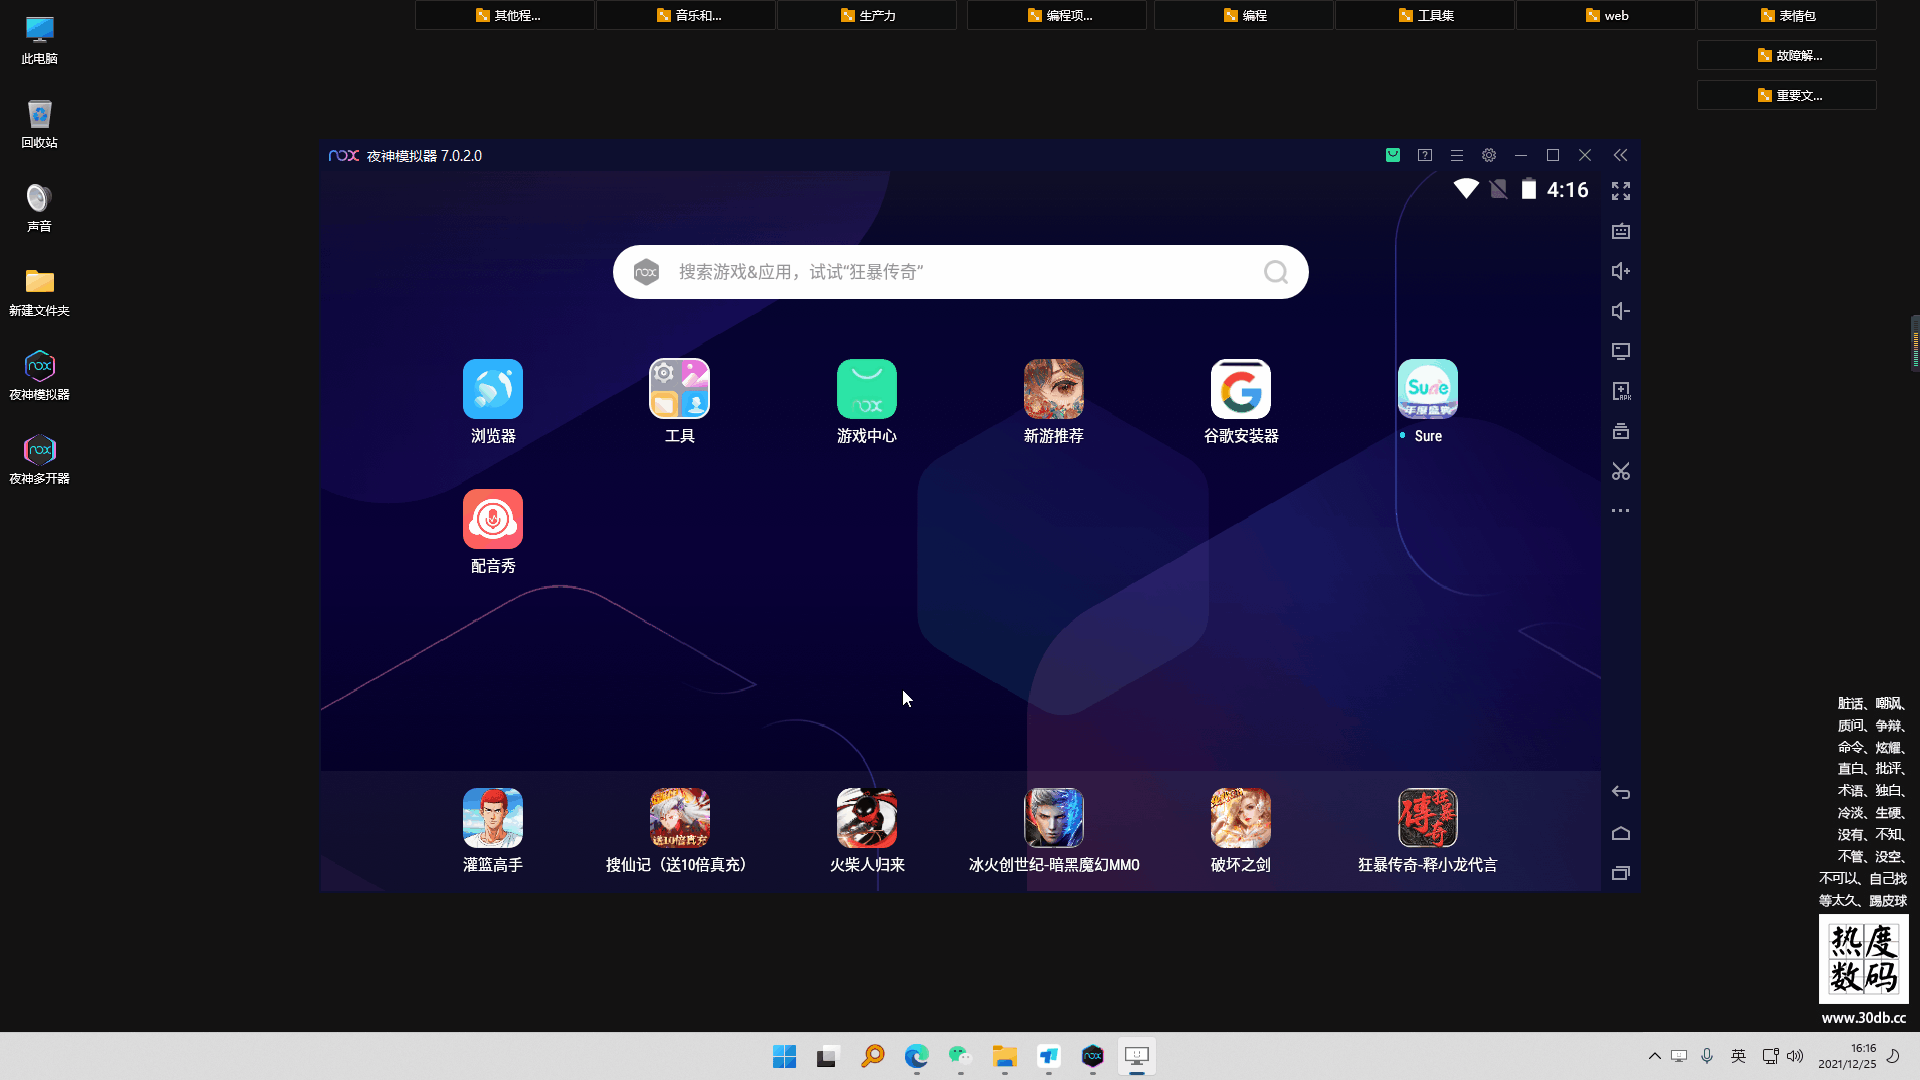Open 新建文件夹 desktop folder
This screenshot has height=1080, width=1920.
39,292
